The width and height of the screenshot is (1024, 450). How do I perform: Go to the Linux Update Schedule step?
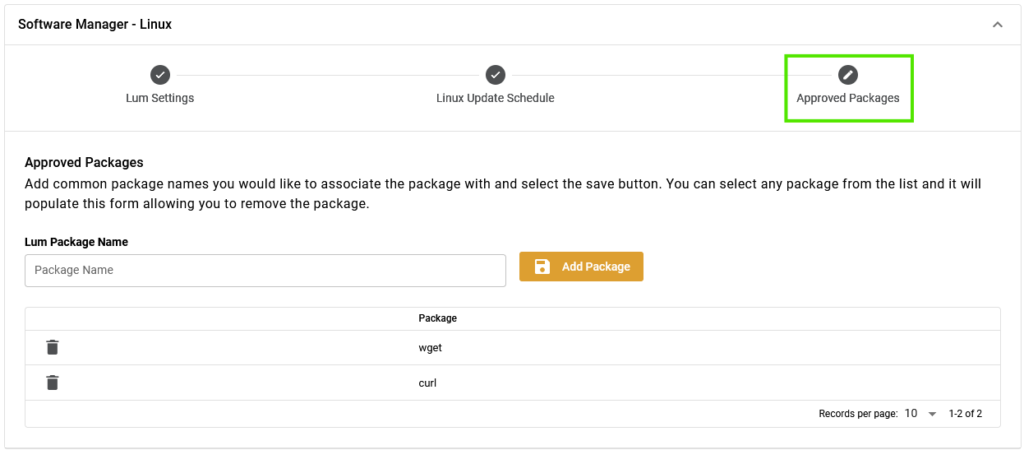495,98
